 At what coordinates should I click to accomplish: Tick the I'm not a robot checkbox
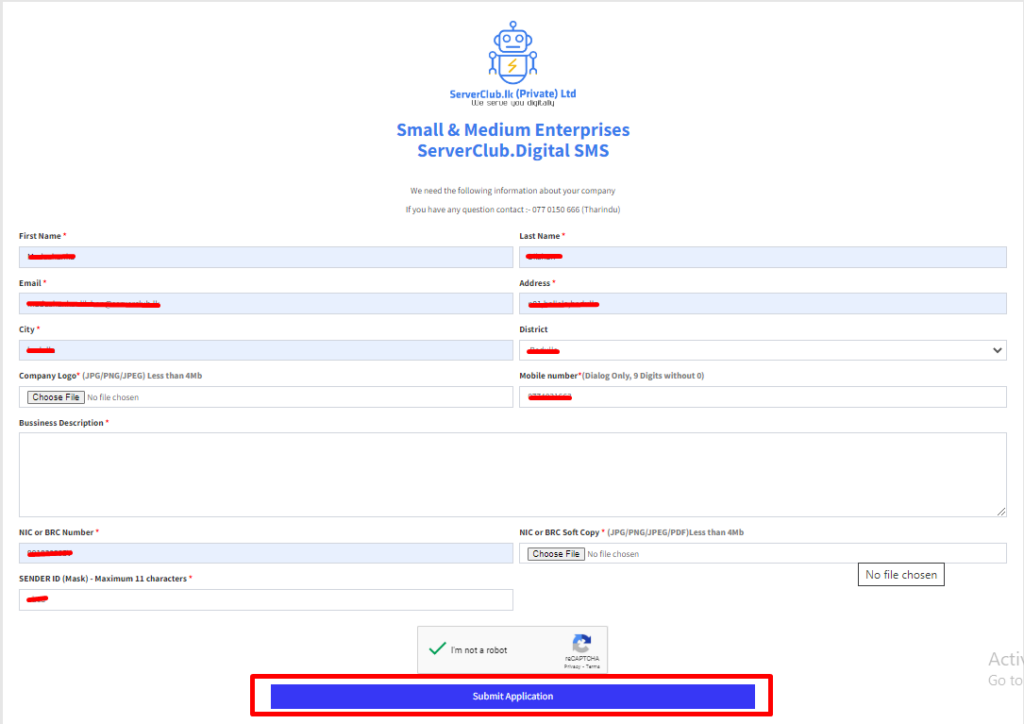437,649
